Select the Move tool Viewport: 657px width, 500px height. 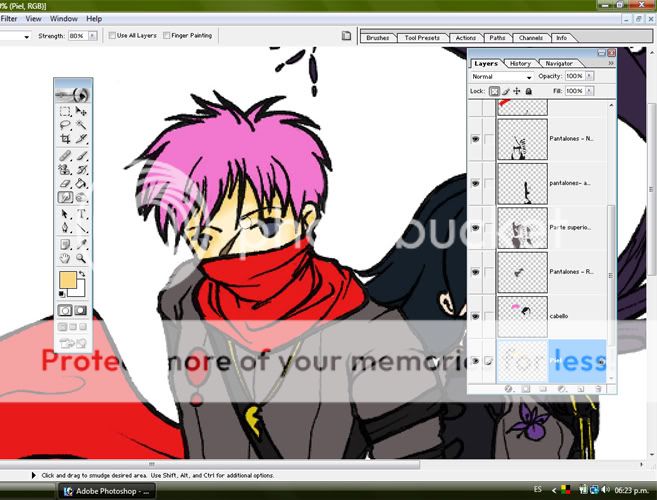tap(81, 112)
